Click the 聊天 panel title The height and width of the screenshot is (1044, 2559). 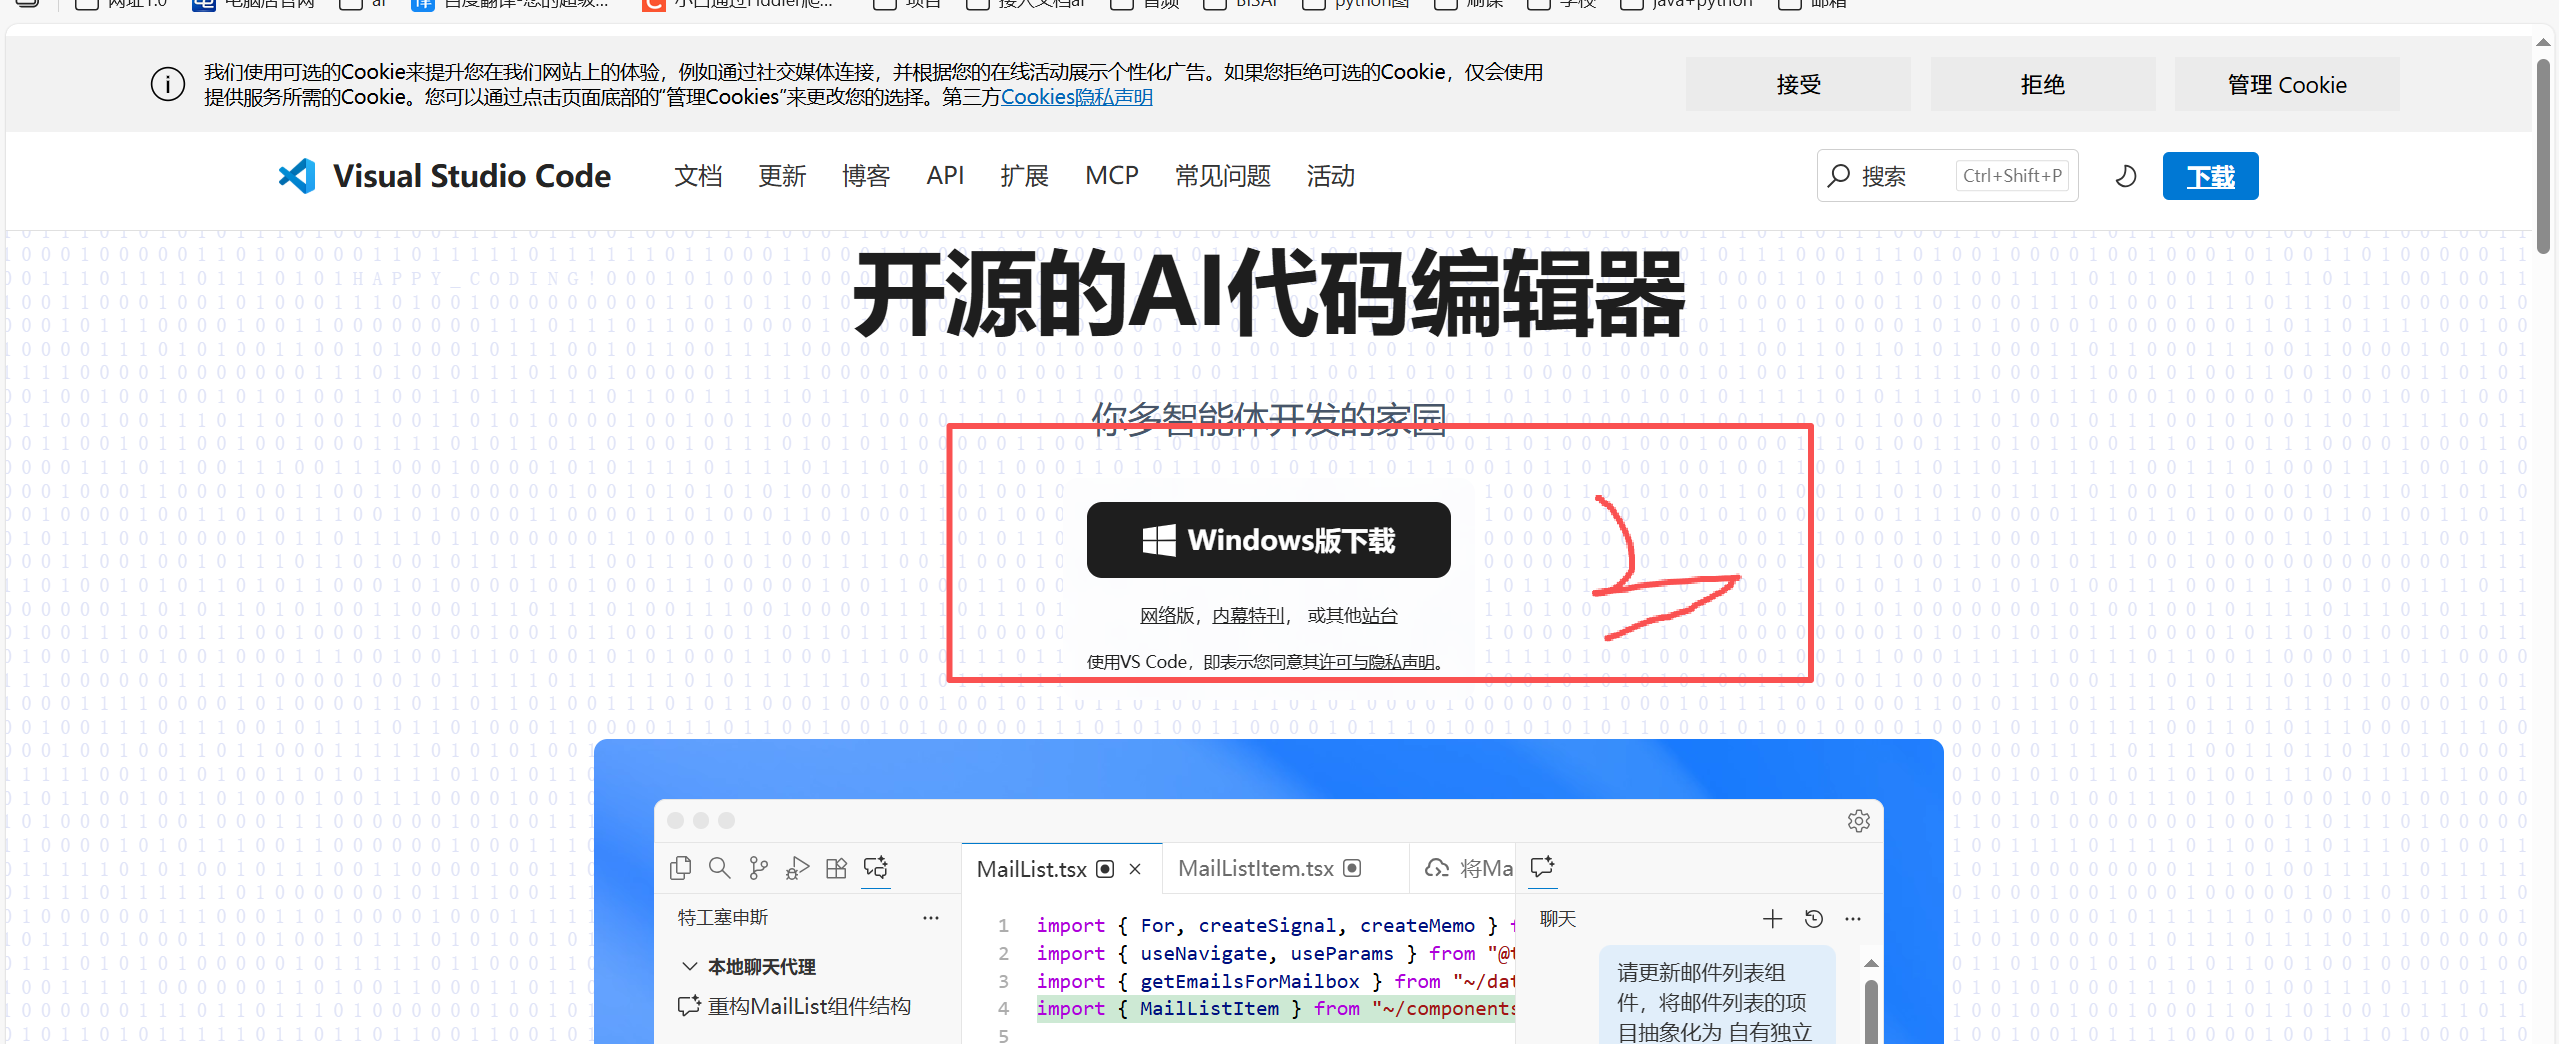point(1557,918)
